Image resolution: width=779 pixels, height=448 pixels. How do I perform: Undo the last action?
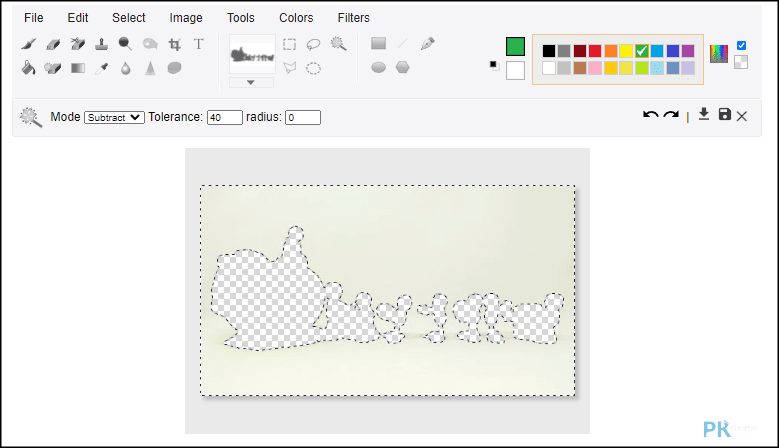tap(650, 115)
